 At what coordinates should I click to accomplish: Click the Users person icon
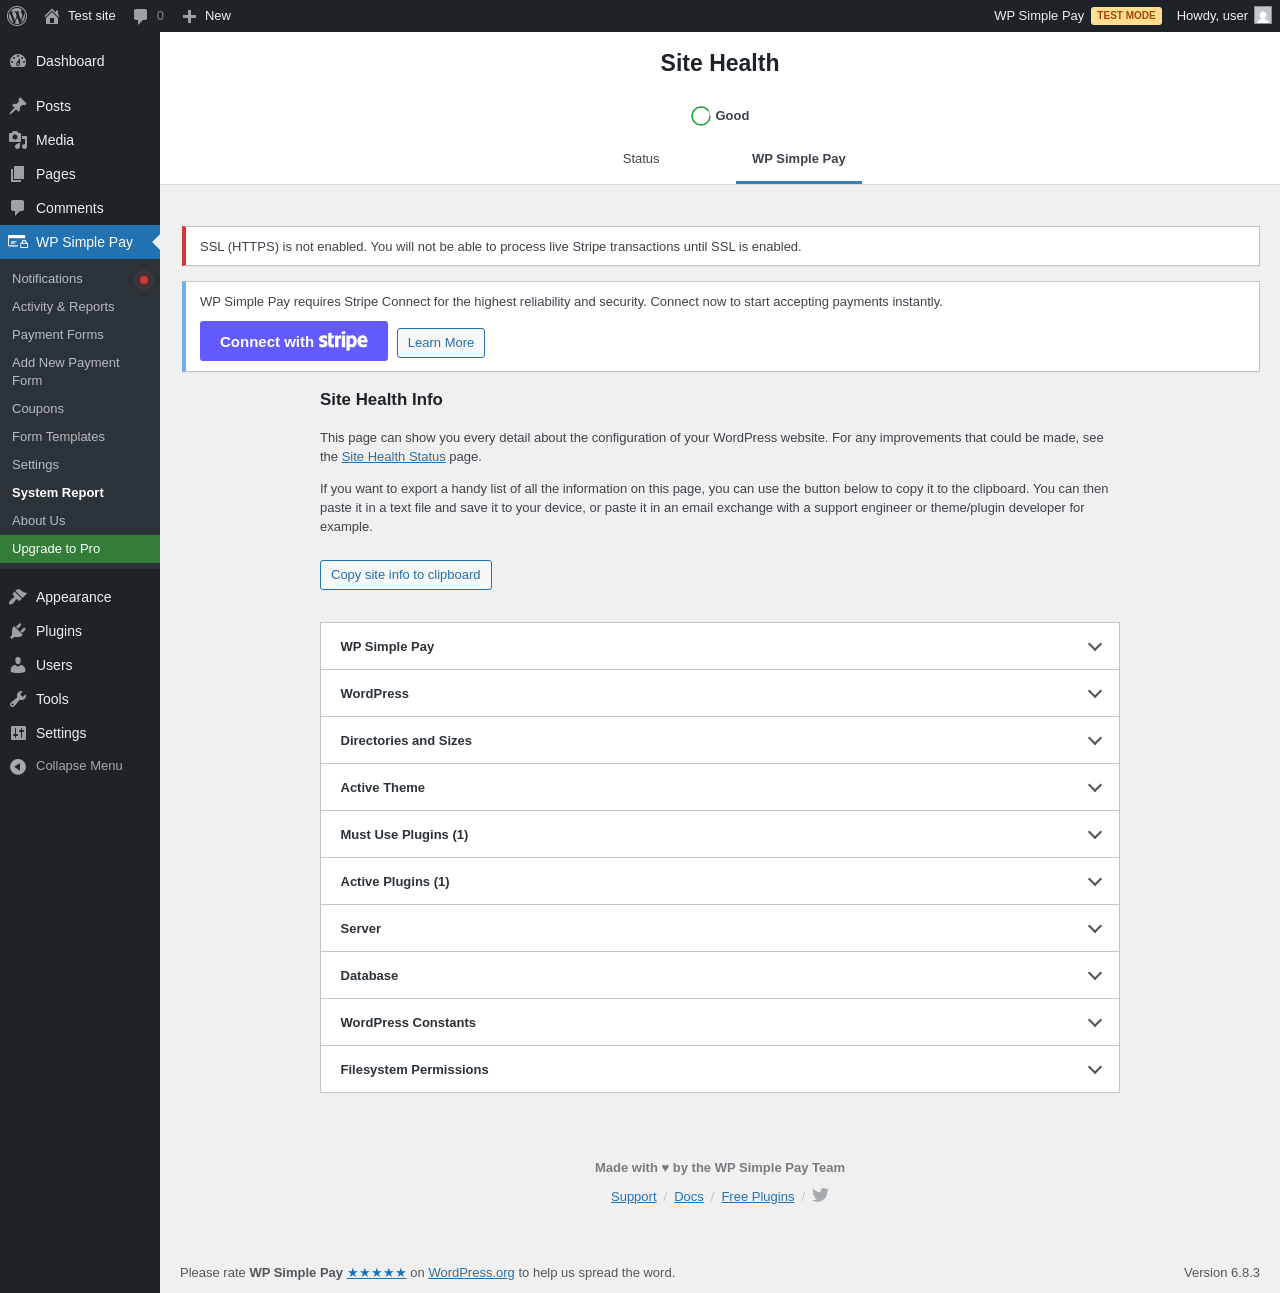tap(18, 665)
